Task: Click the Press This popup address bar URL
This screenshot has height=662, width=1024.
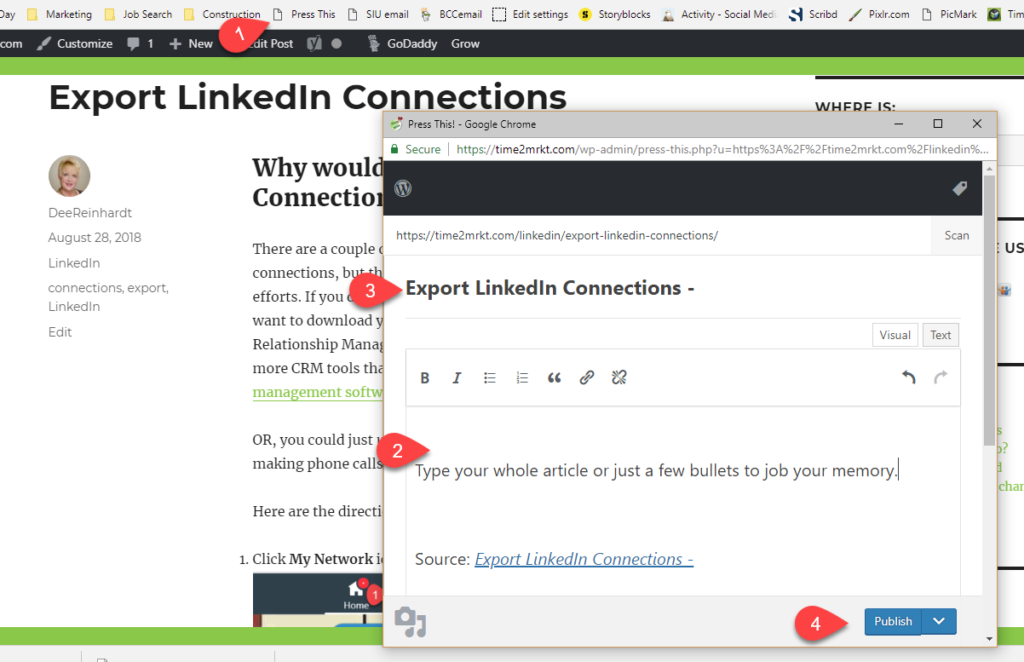Action: point(722,149)
